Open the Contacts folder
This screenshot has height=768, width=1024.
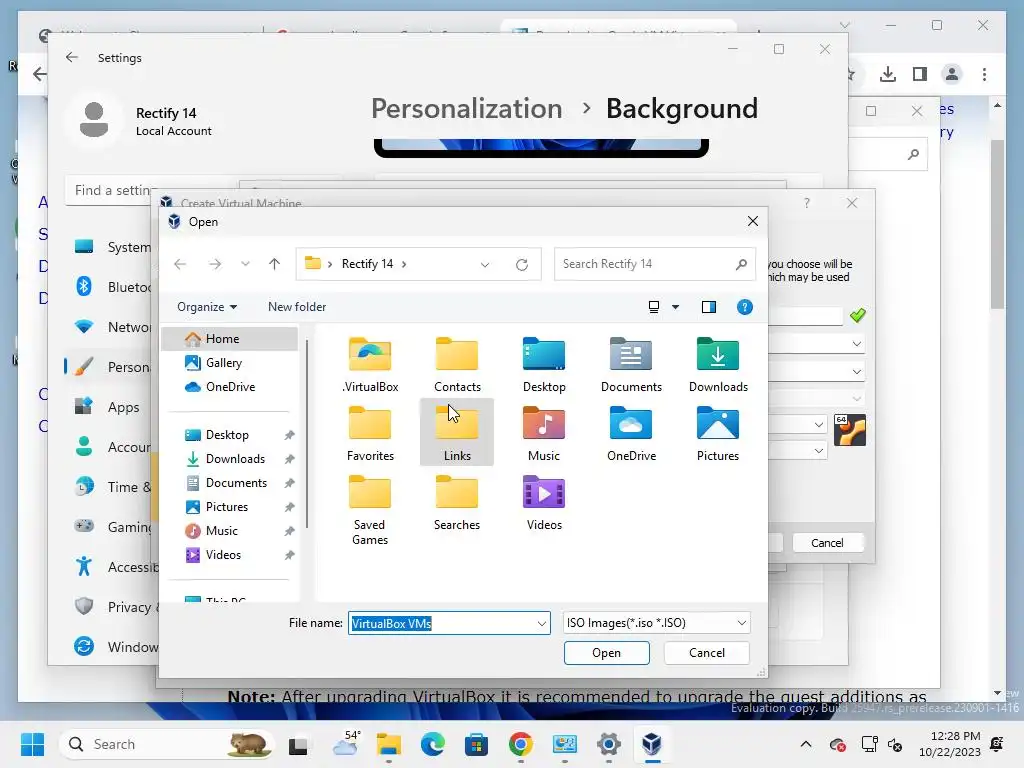[457, 364]
